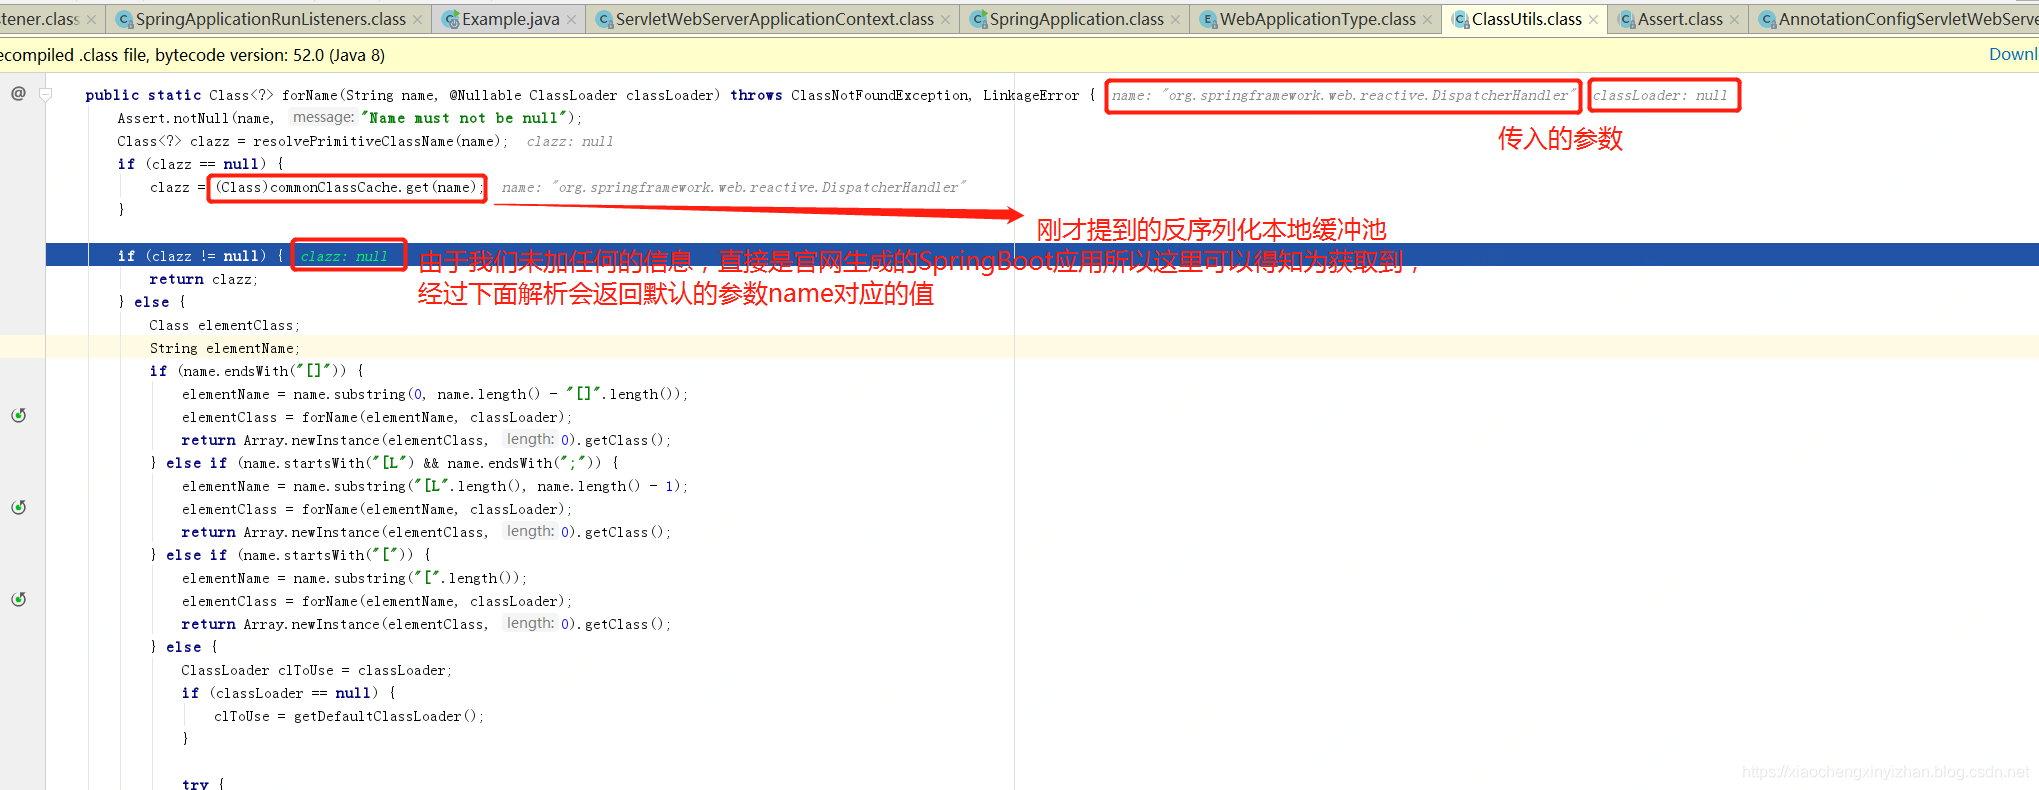Click the 'try {' keyword line
The image size is (2039, 790).
(x=203, y=784)
